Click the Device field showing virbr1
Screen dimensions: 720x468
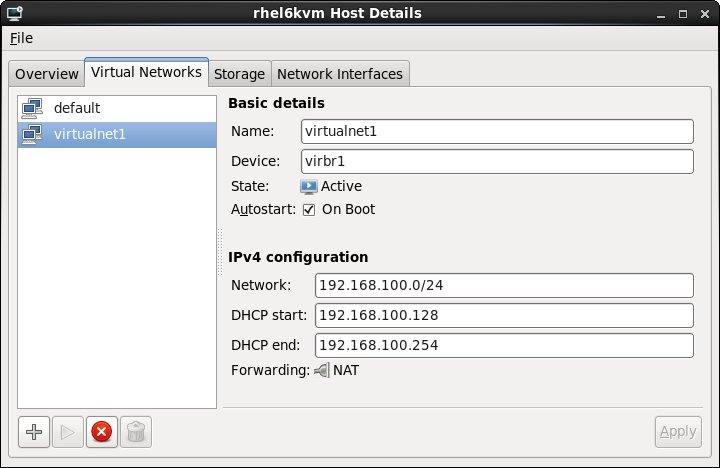click(497, 161)
